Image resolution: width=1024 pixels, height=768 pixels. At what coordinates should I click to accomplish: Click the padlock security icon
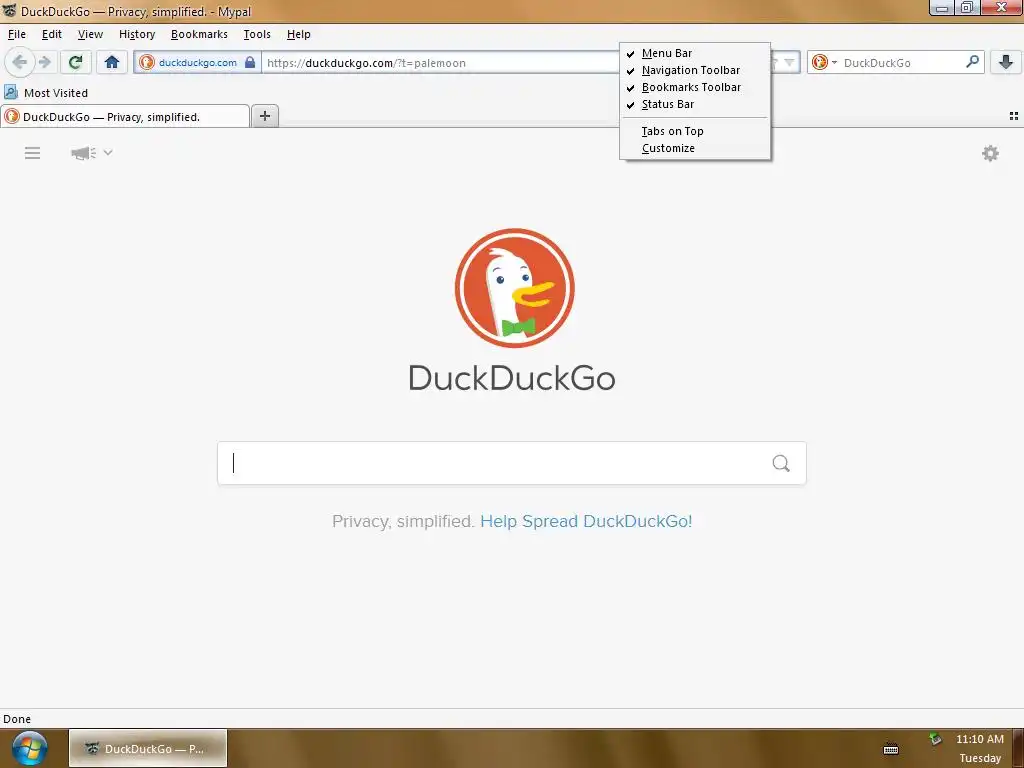point(249,63)
